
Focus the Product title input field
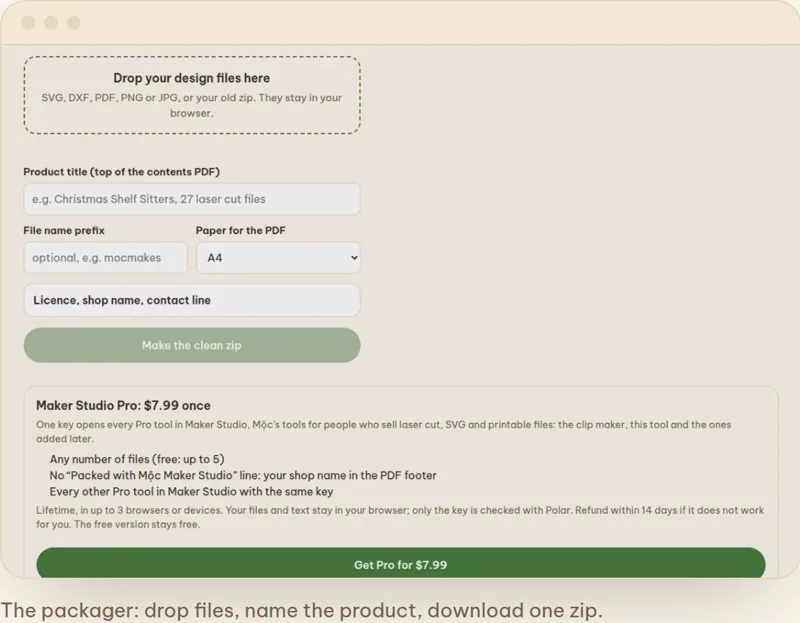point(192,199)
